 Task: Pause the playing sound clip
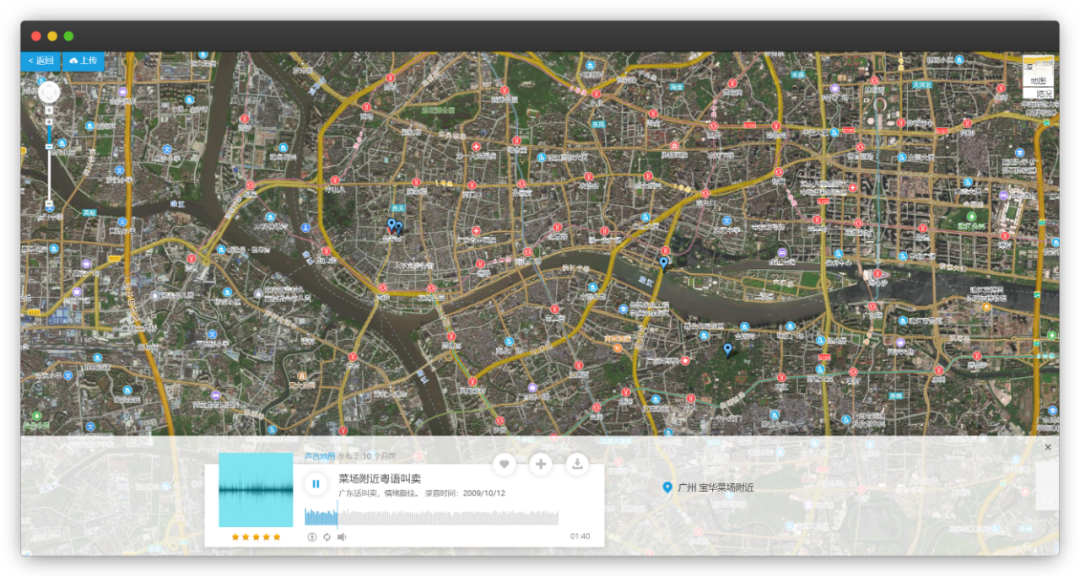316,485
